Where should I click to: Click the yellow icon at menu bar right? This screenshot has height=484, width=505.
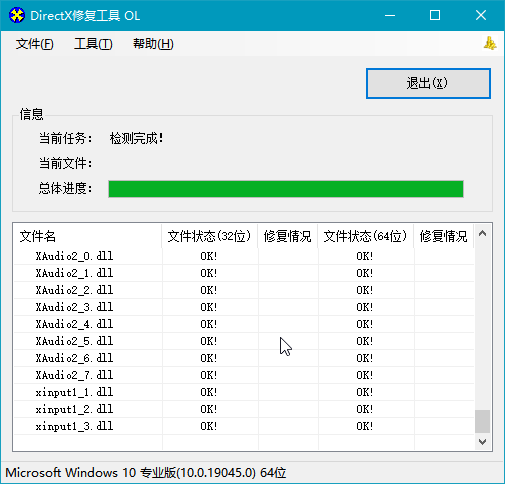[490, 43]
